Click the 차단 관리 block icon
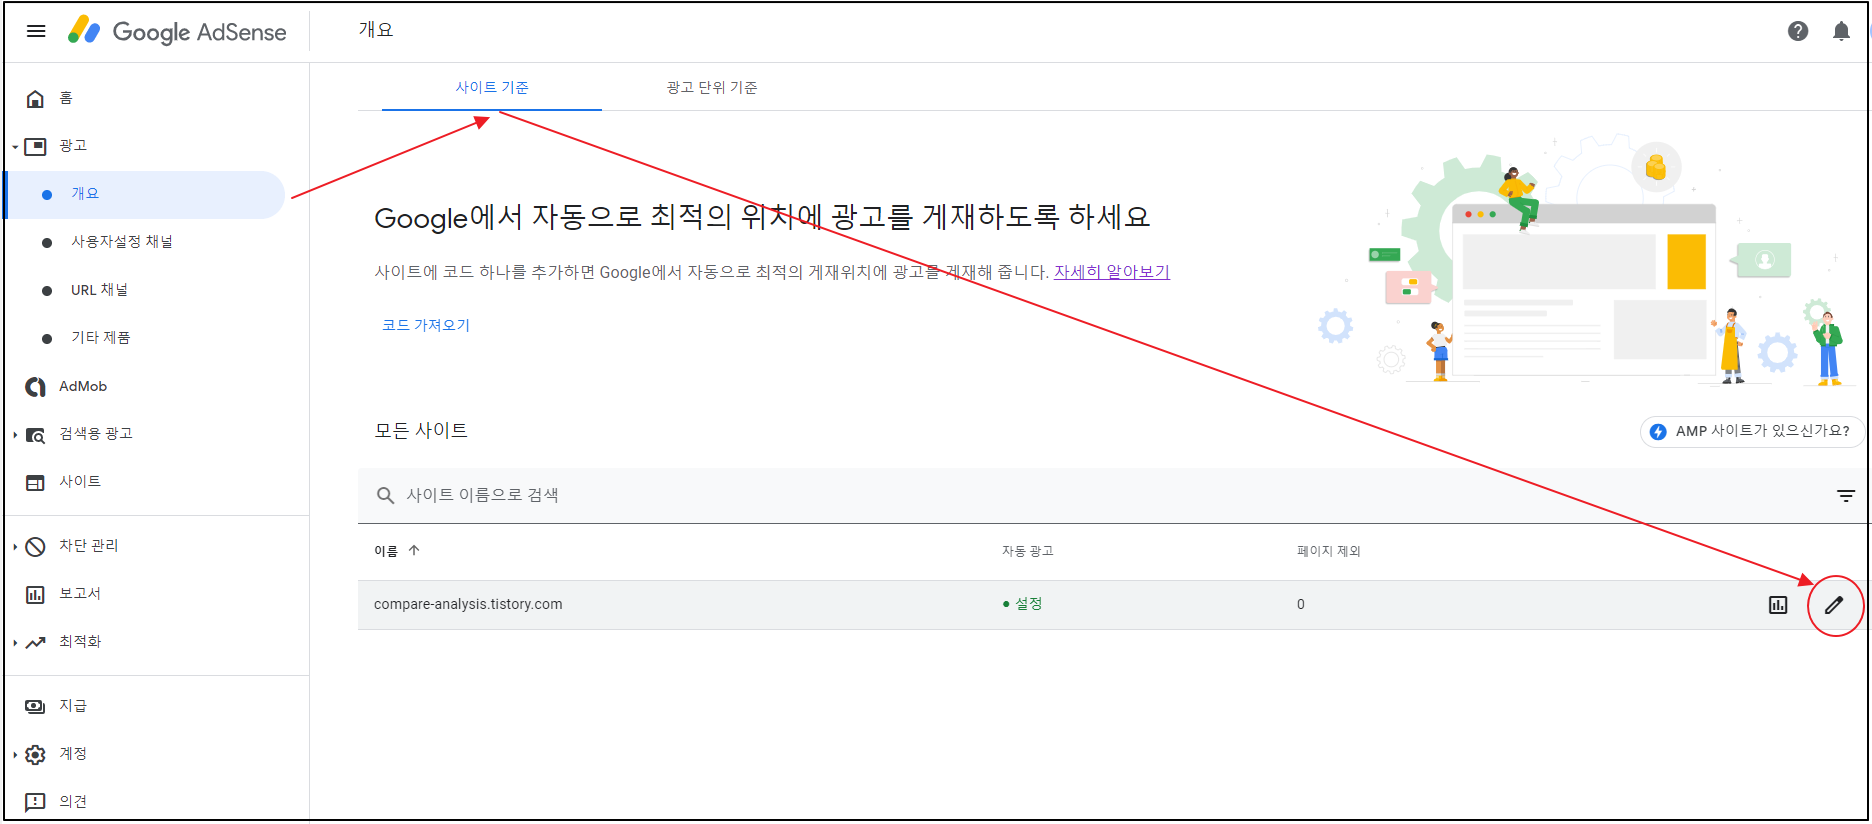 click(35, 546)
